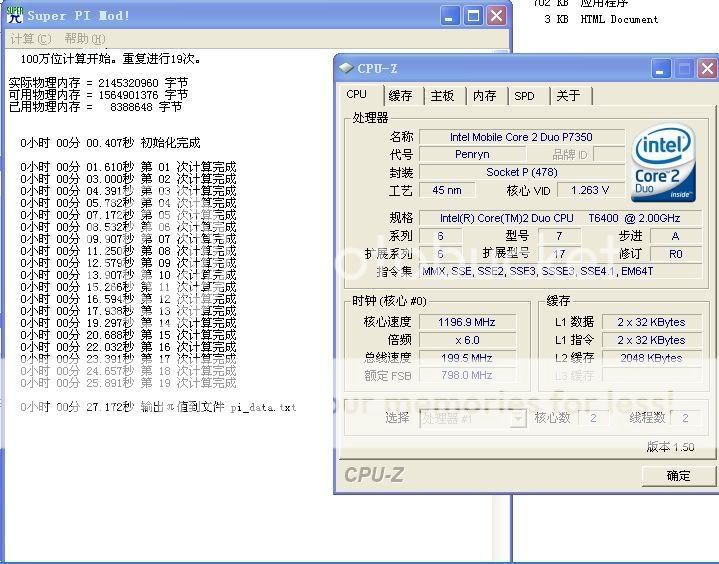
Task: Click the 100万位计算开始 header line
Action: 111,59
